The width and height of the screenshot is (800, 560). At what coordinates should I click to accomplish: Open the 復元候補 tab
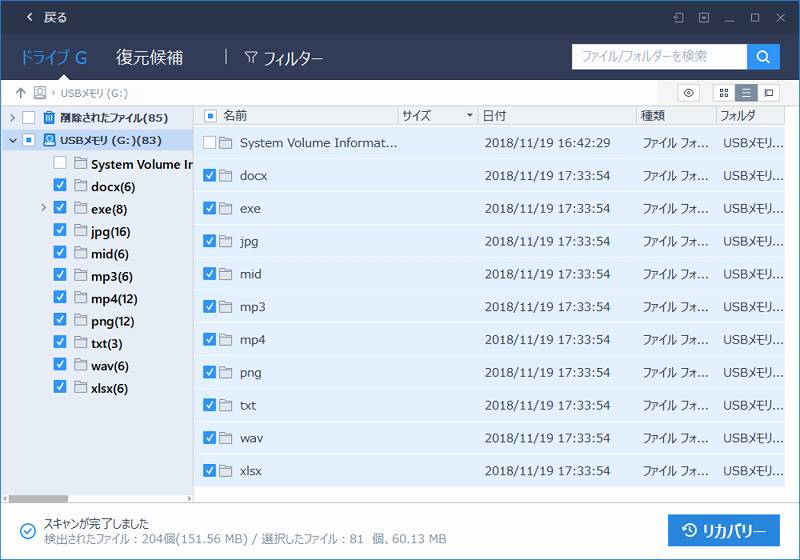pos(149,57)
